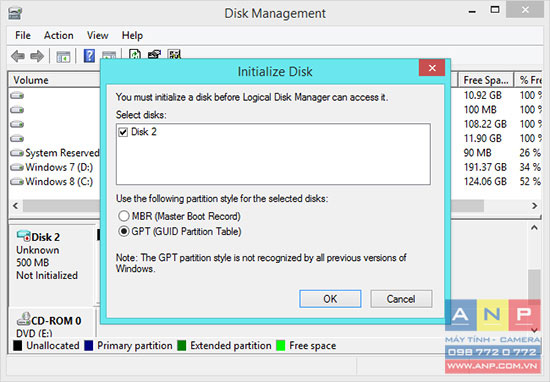Viewport: 550px width, 382px height.
Task: Close the Initialize Disk dialog
Action: coord(432,68)
